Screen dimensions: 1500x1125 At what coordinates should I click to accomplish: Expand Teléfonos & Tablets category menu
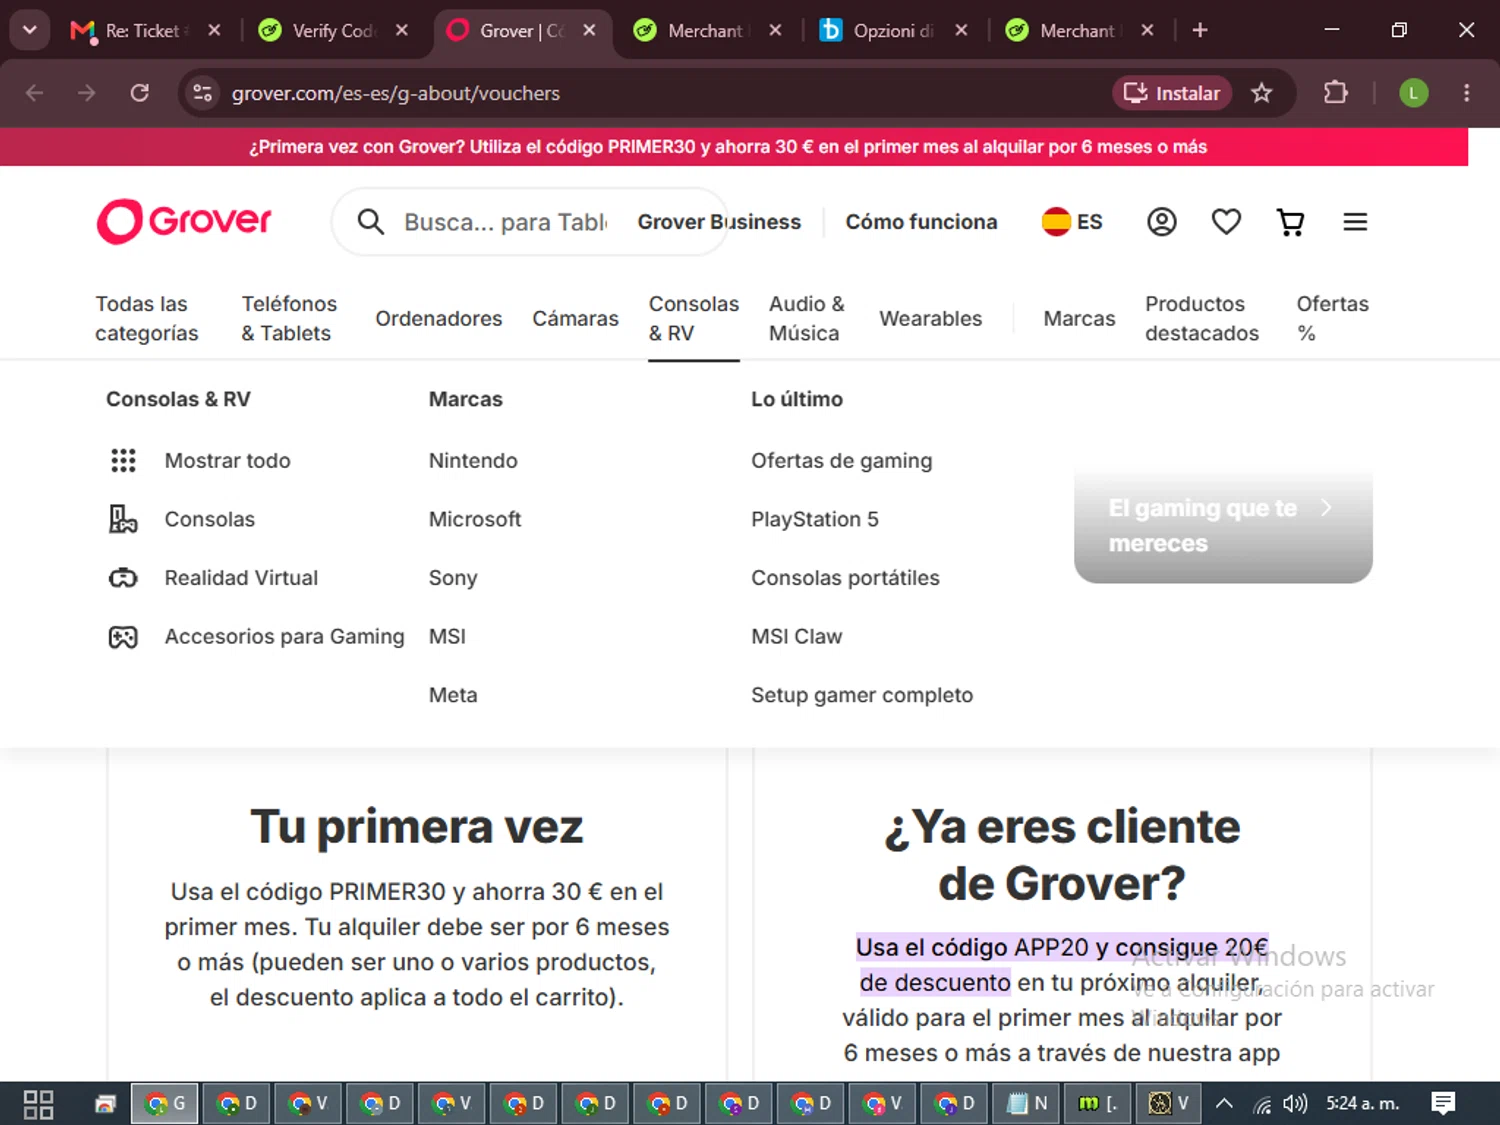[289, 319]
